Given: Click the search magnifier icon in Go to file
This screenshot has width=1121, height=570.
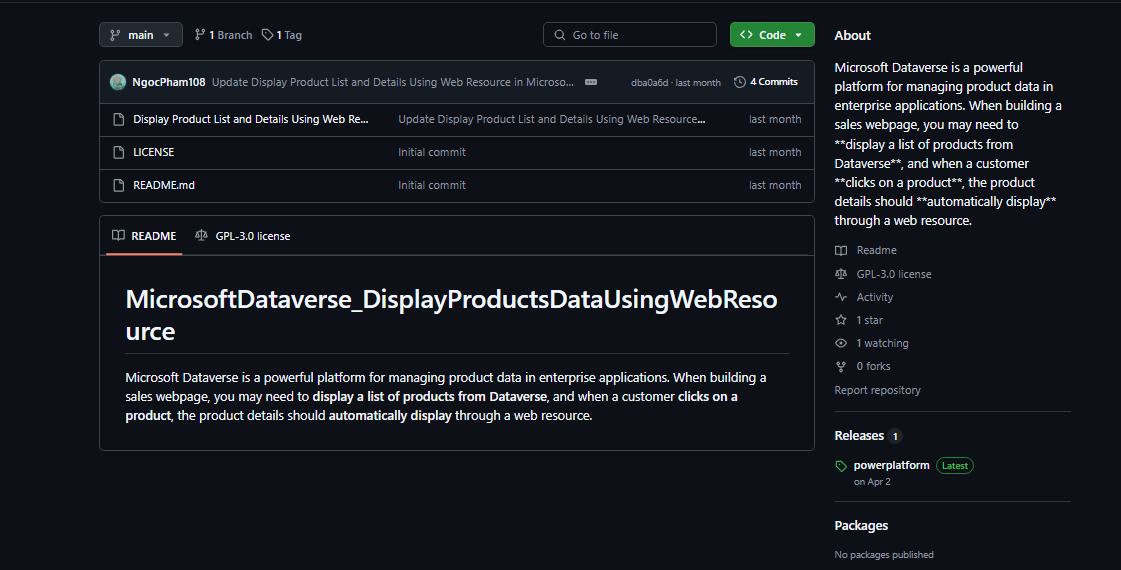Looking at the screenshot, I should (560, 35).
